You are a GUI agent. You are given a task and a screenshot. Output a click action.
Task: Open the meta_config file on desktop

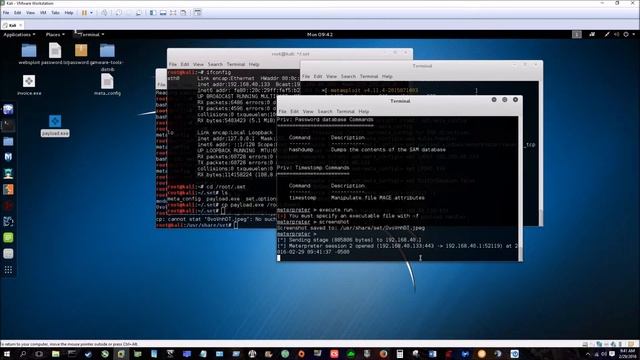tap(107, 85)
